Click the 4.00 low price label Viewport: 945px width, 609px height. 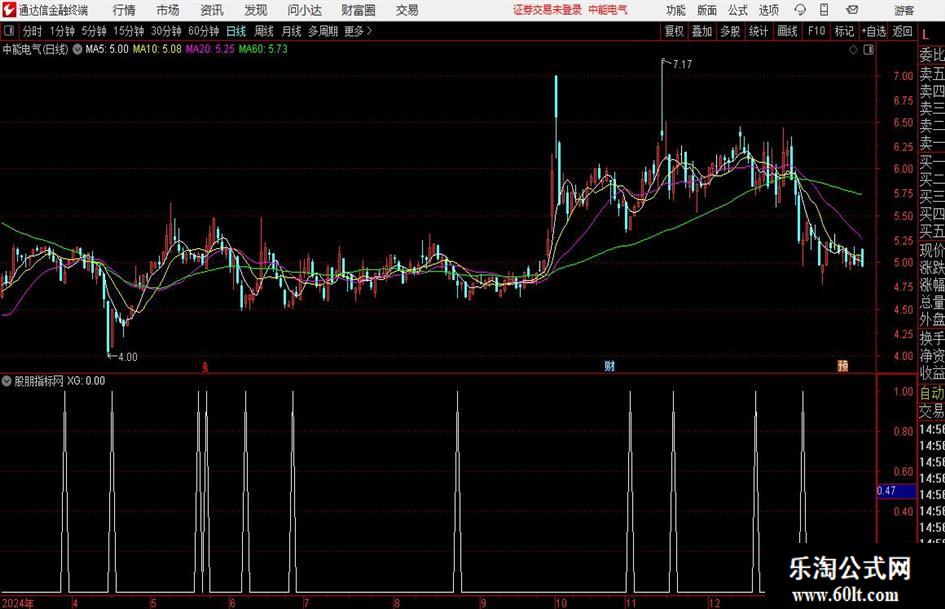pyautogui.click(x=128, y=357)
